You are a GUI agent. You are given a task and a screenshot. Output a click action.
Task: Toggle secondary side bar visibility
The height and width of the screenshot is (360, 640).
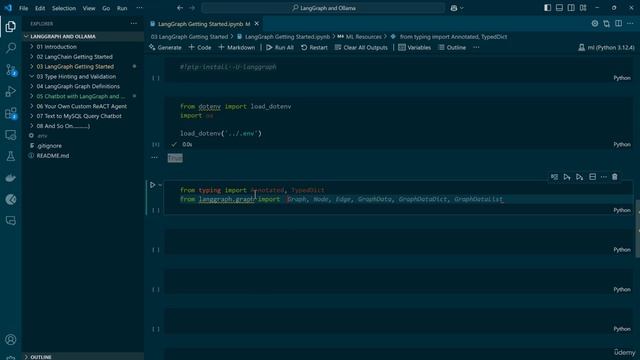point(571,8)
